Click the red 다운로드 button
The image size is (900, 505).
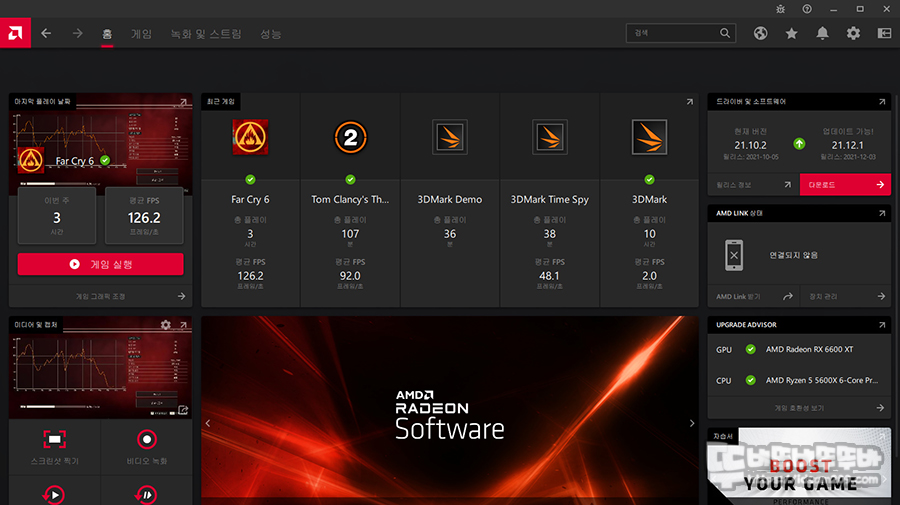coord(845,185)
